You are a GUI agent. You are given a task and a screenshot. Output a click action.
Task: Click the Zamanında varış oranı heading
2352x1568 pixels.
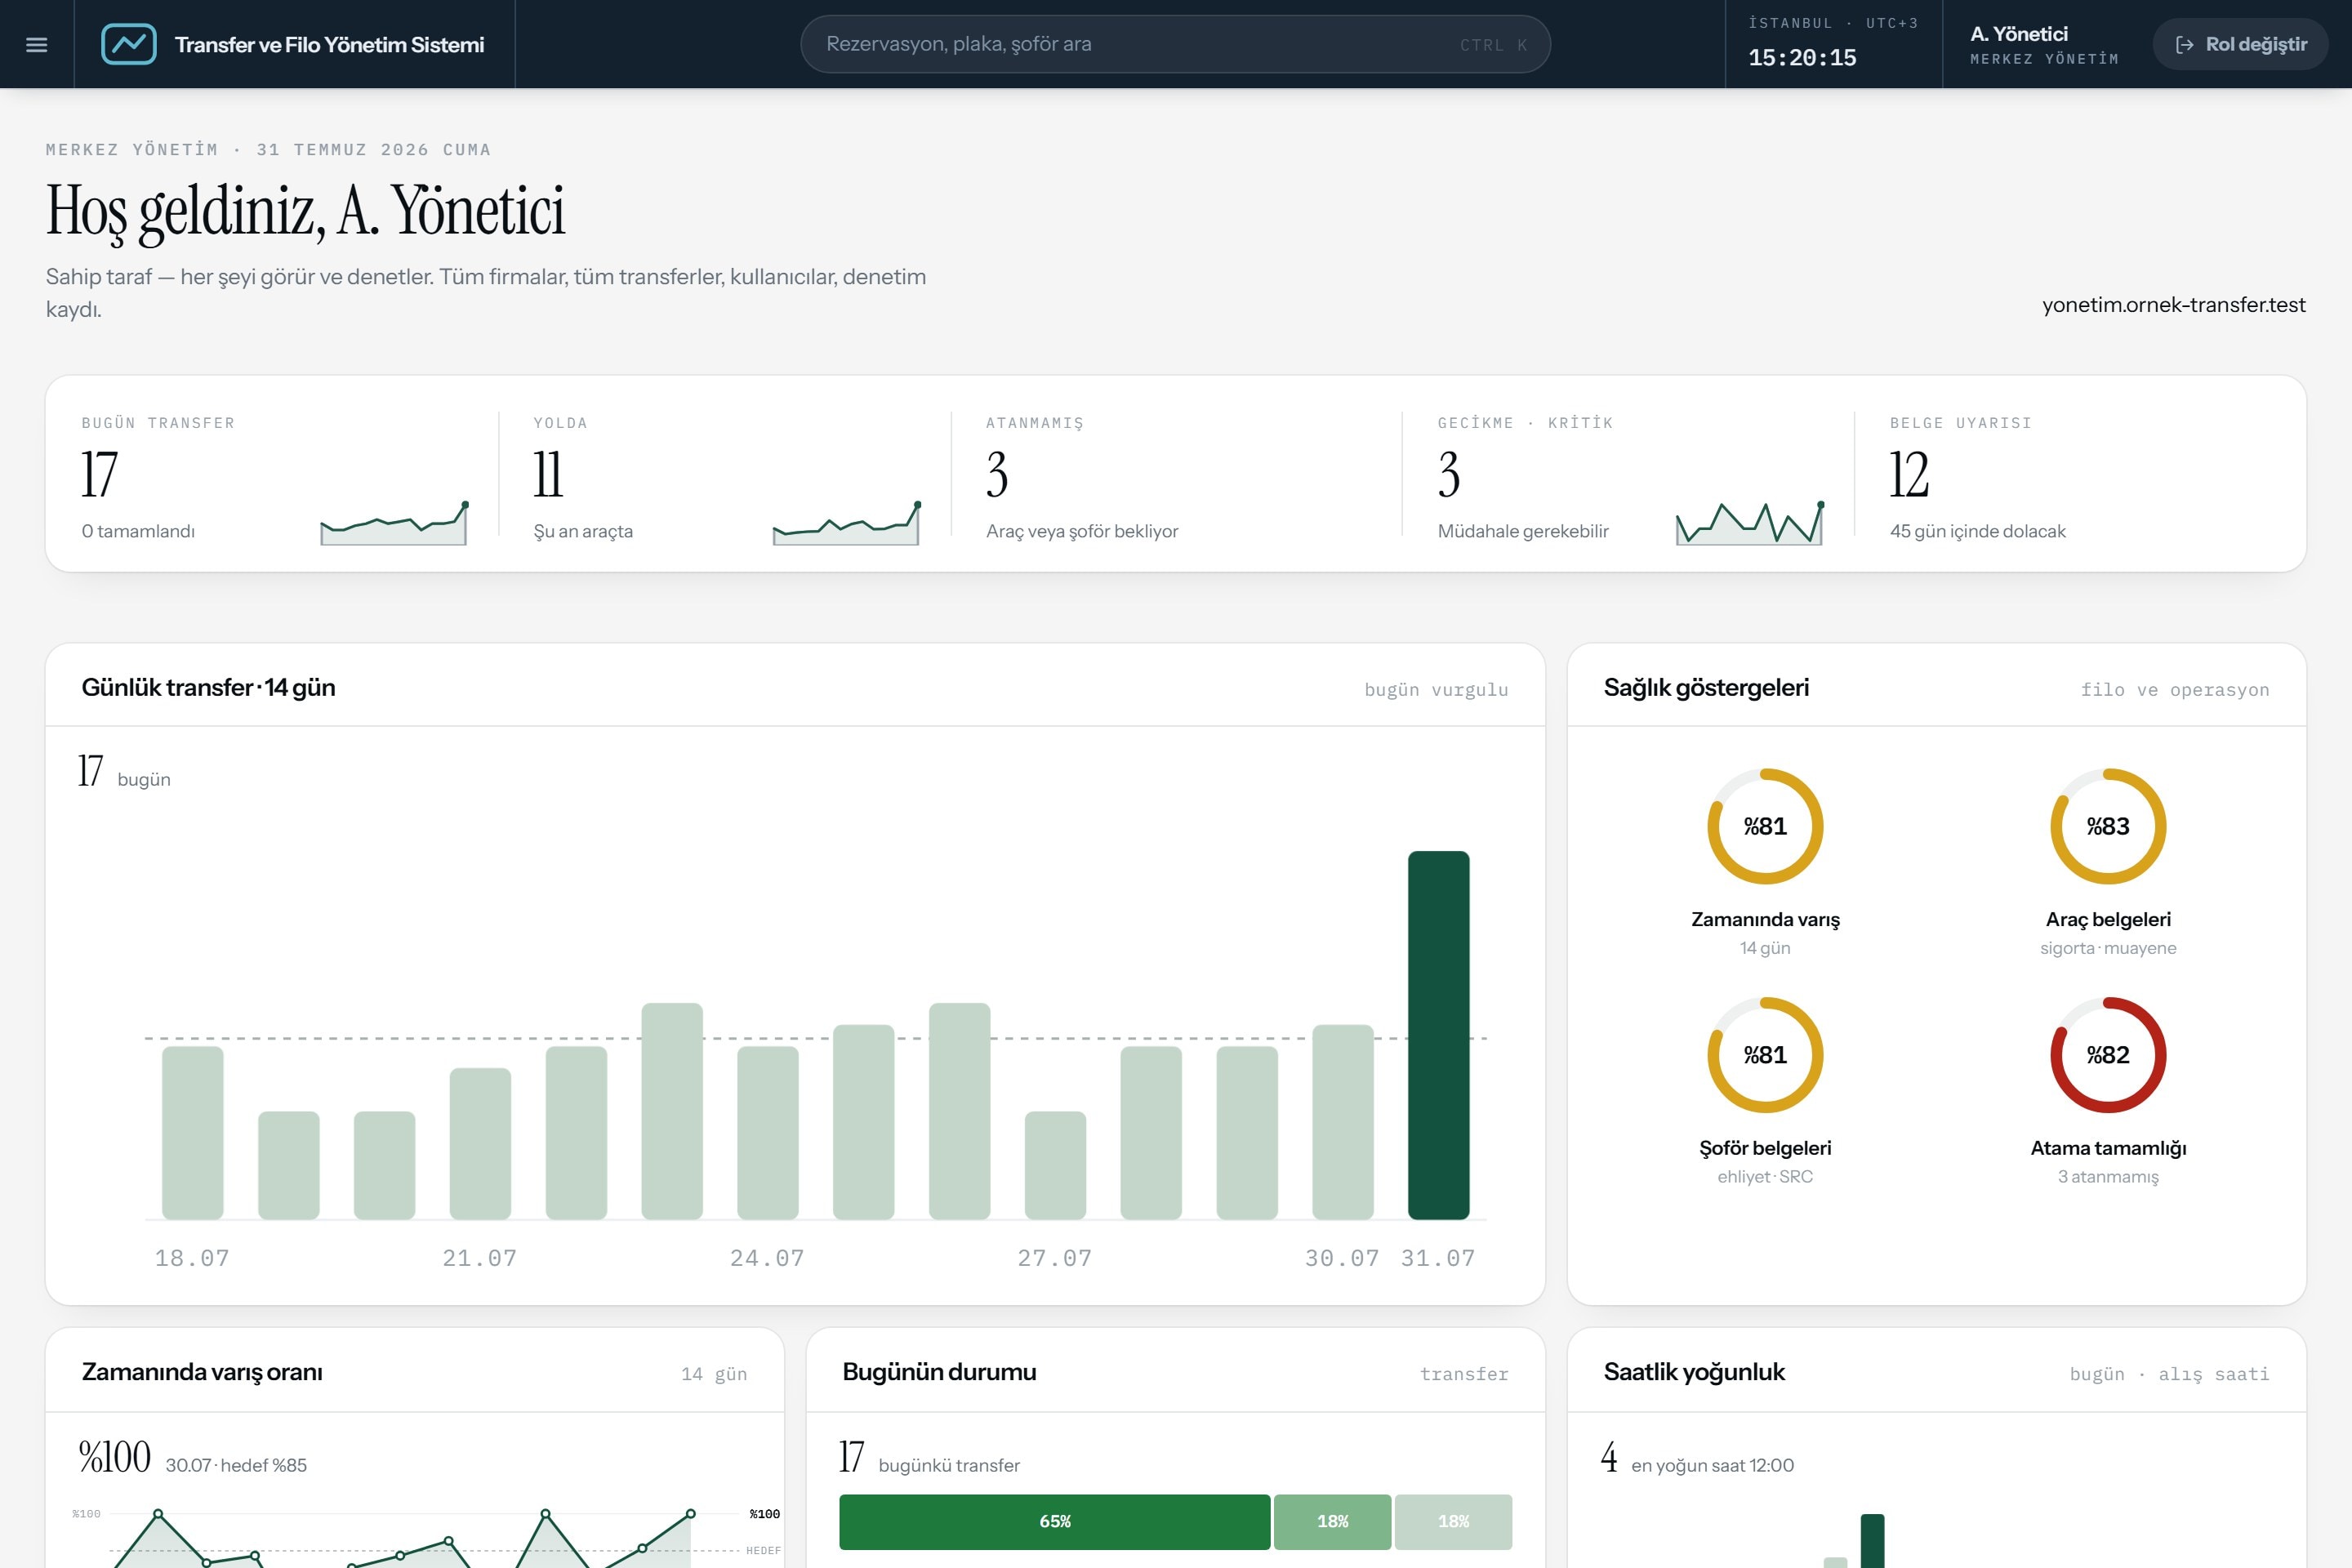(202, 1372)
